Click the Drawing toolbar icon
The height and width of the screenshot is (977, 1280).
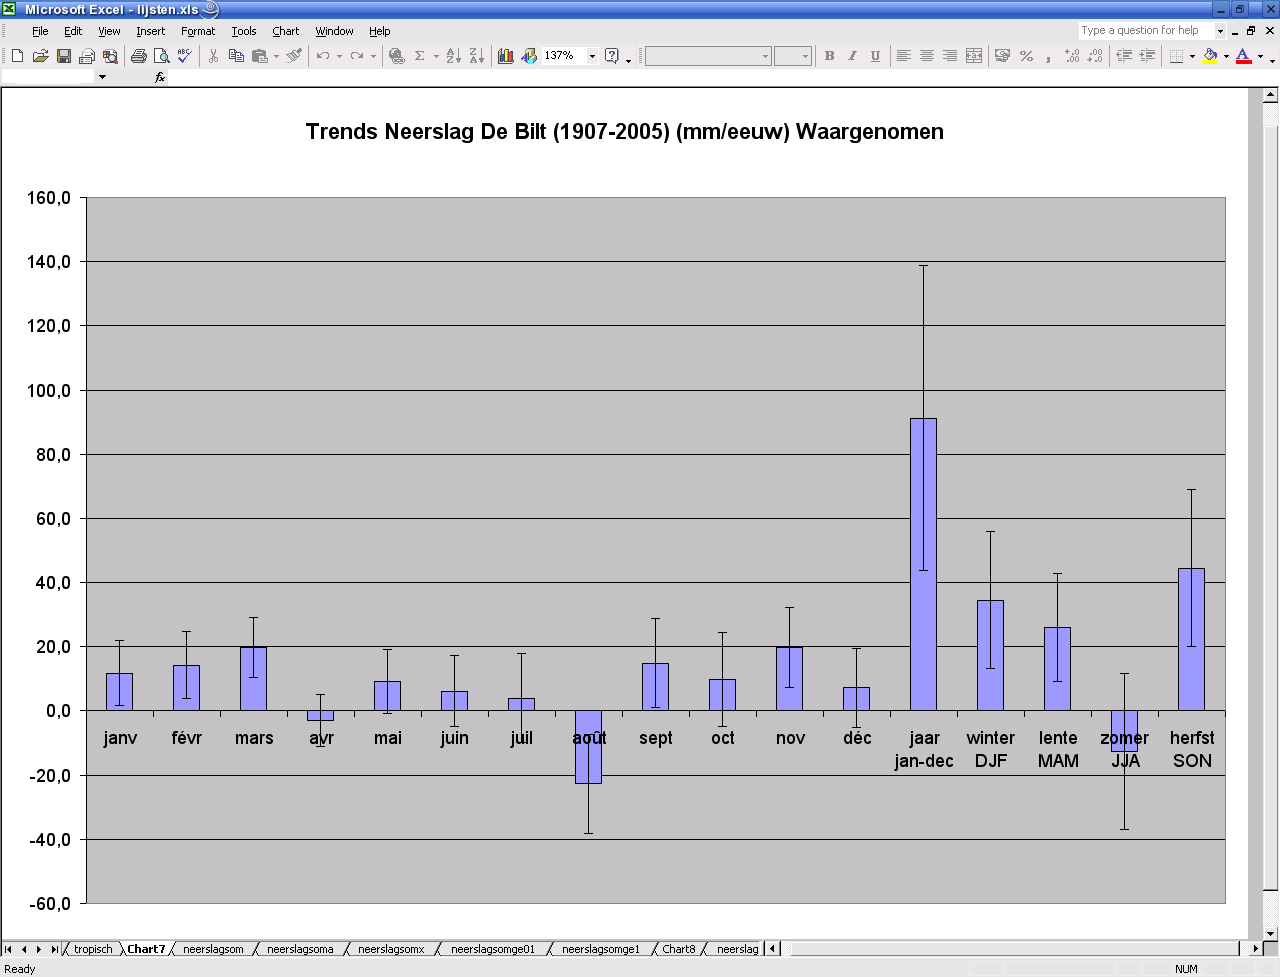point(529,56)
